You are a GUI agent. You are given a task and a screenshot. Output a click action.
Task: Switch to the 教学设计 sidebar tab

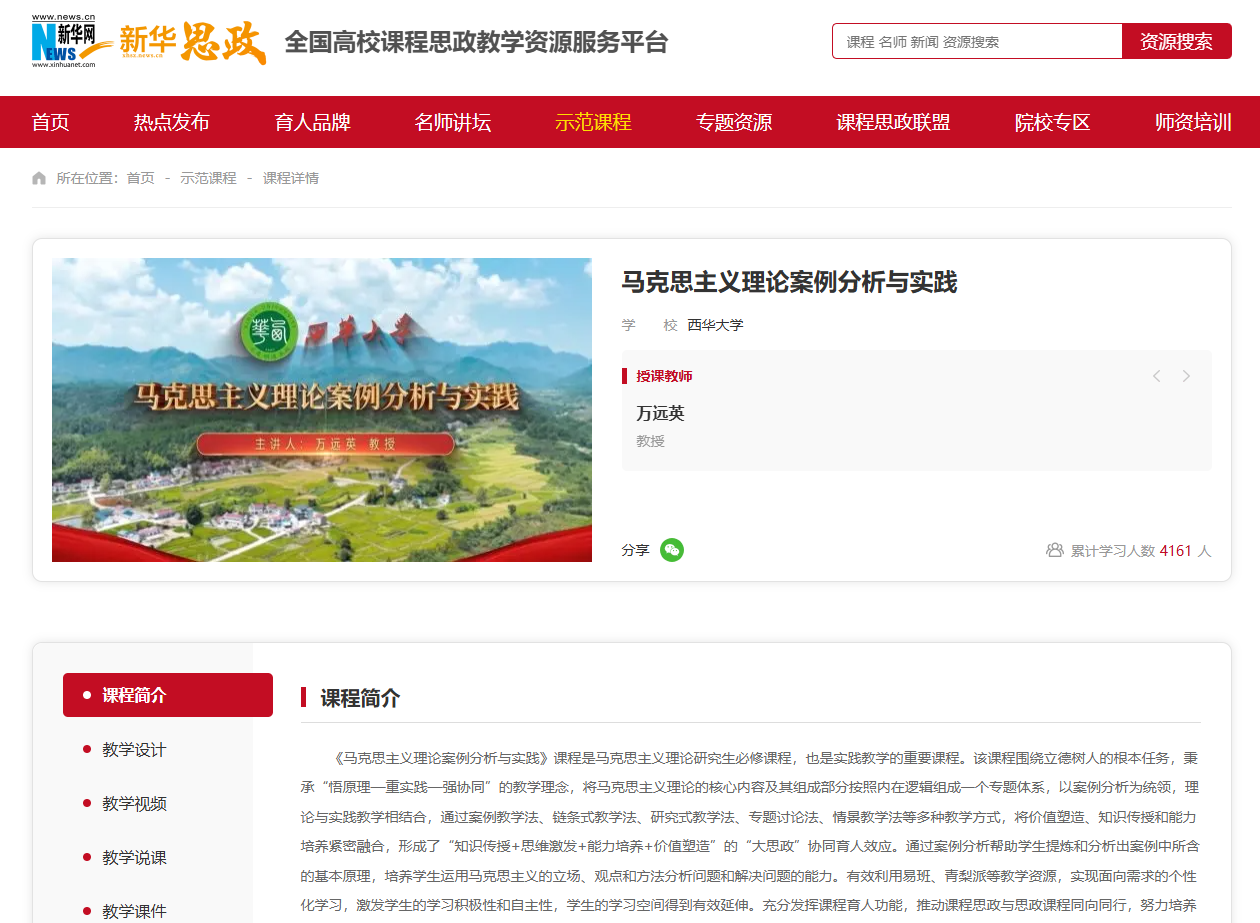[134, 750]
